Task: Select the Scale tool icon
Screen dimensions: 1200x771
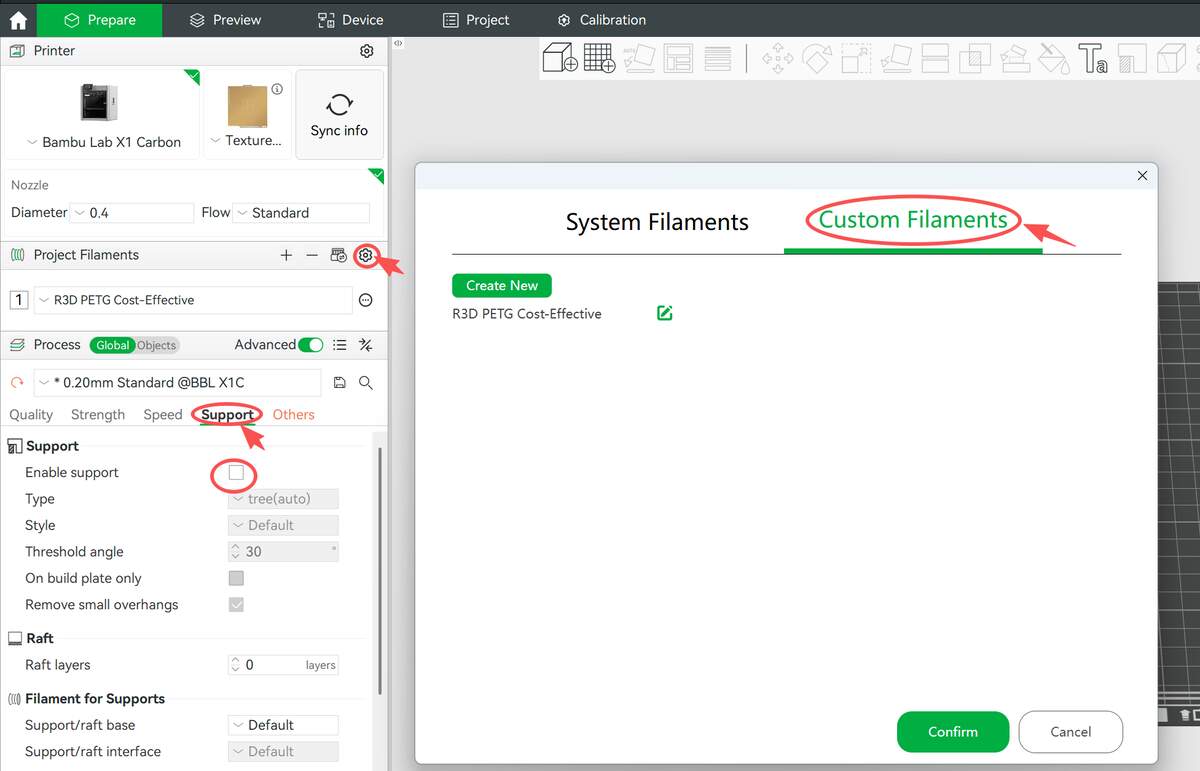Action: 856,58
